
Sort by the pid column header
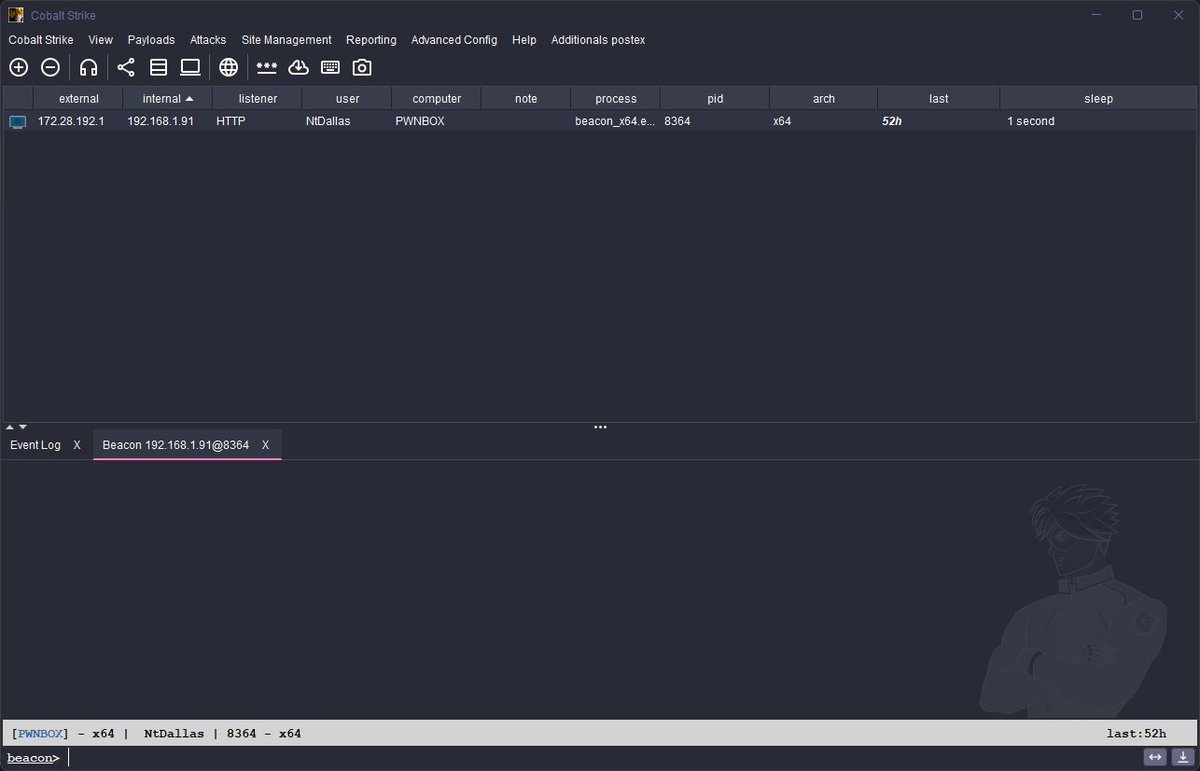[x=714, y=98]
